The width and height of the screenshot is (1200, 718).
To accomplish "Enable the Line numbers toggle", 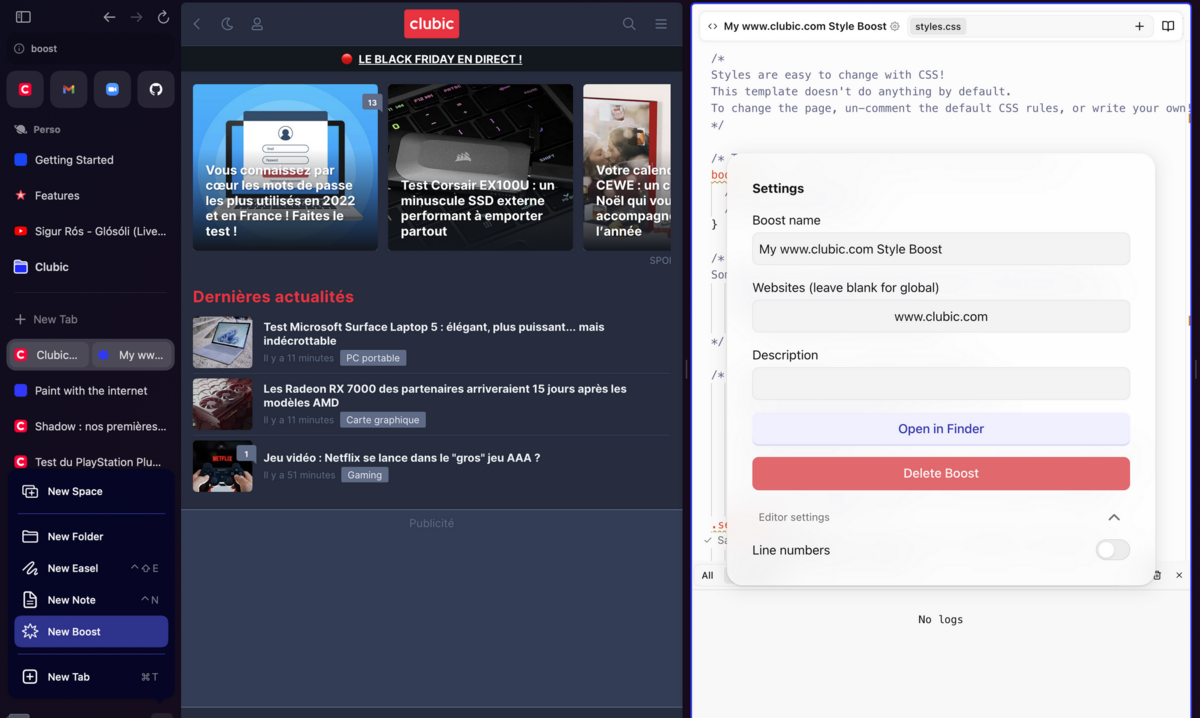I will click(1112, 550).
